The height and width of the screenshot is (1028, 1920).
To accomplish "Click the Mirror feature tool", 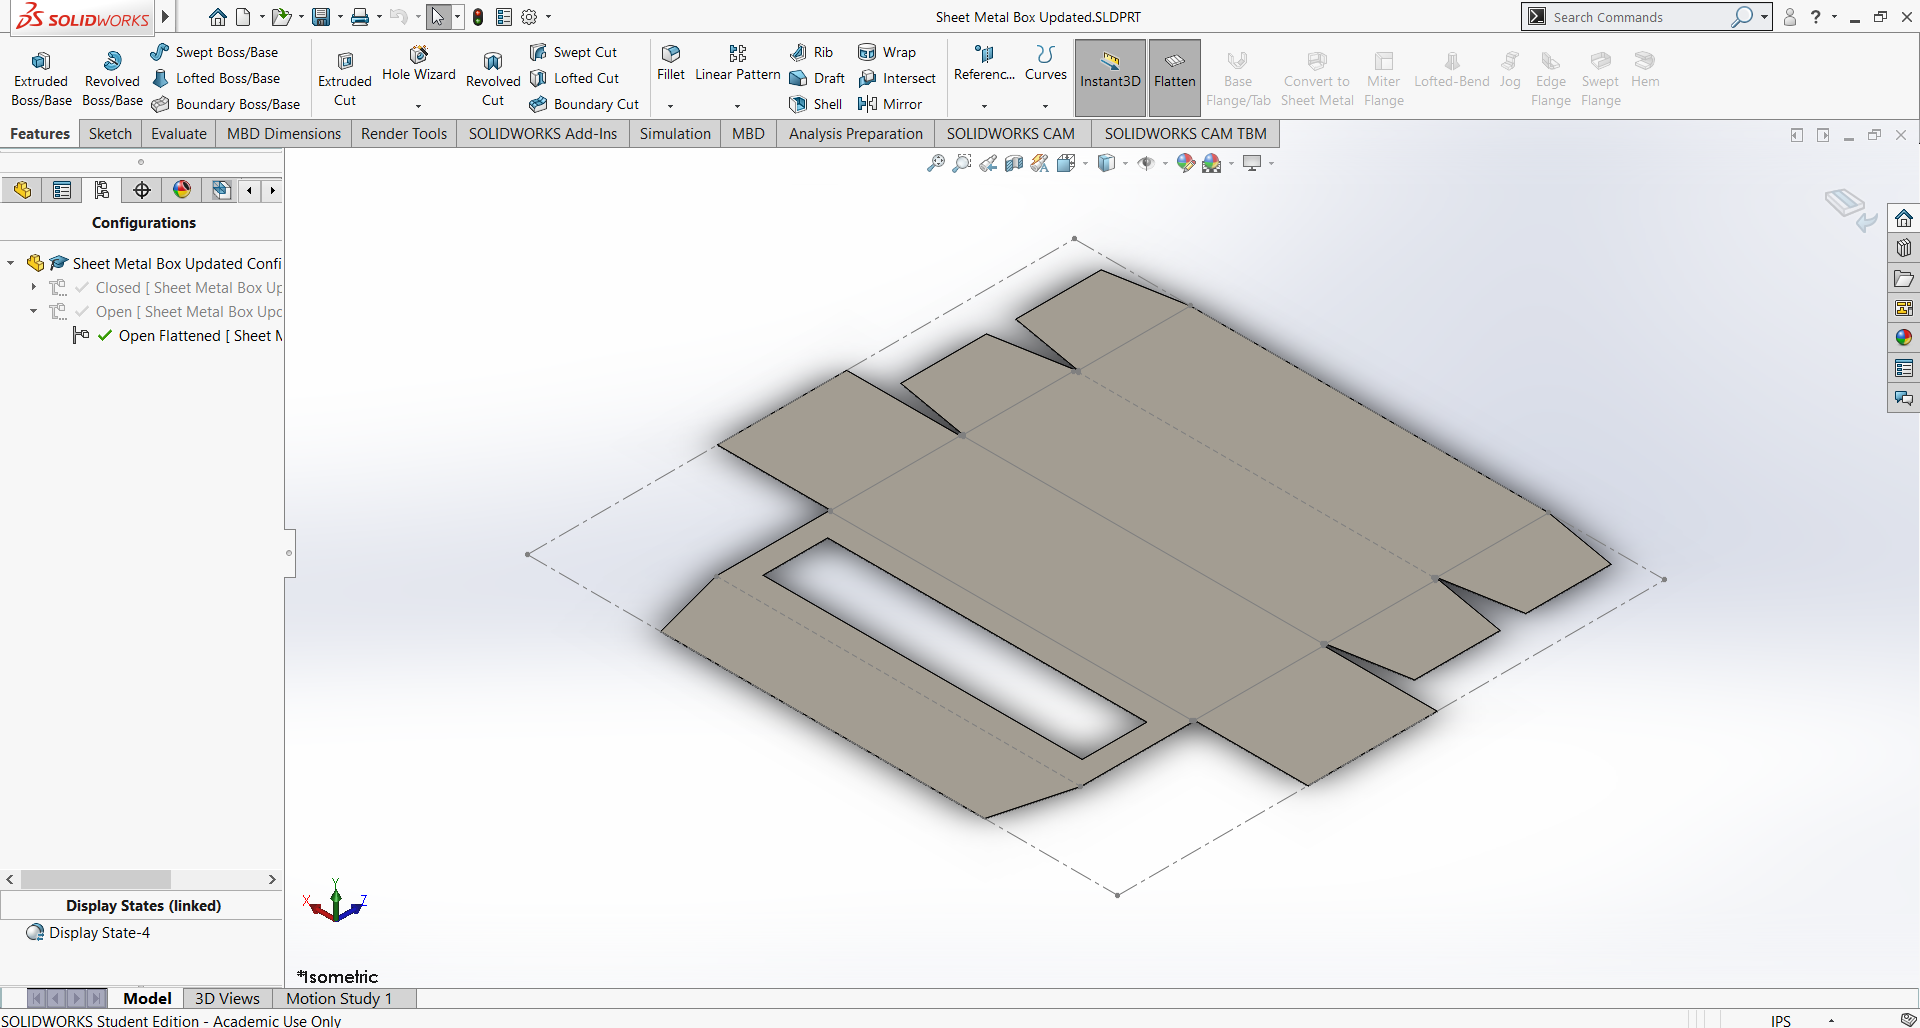I will click(x=890, y=104).
